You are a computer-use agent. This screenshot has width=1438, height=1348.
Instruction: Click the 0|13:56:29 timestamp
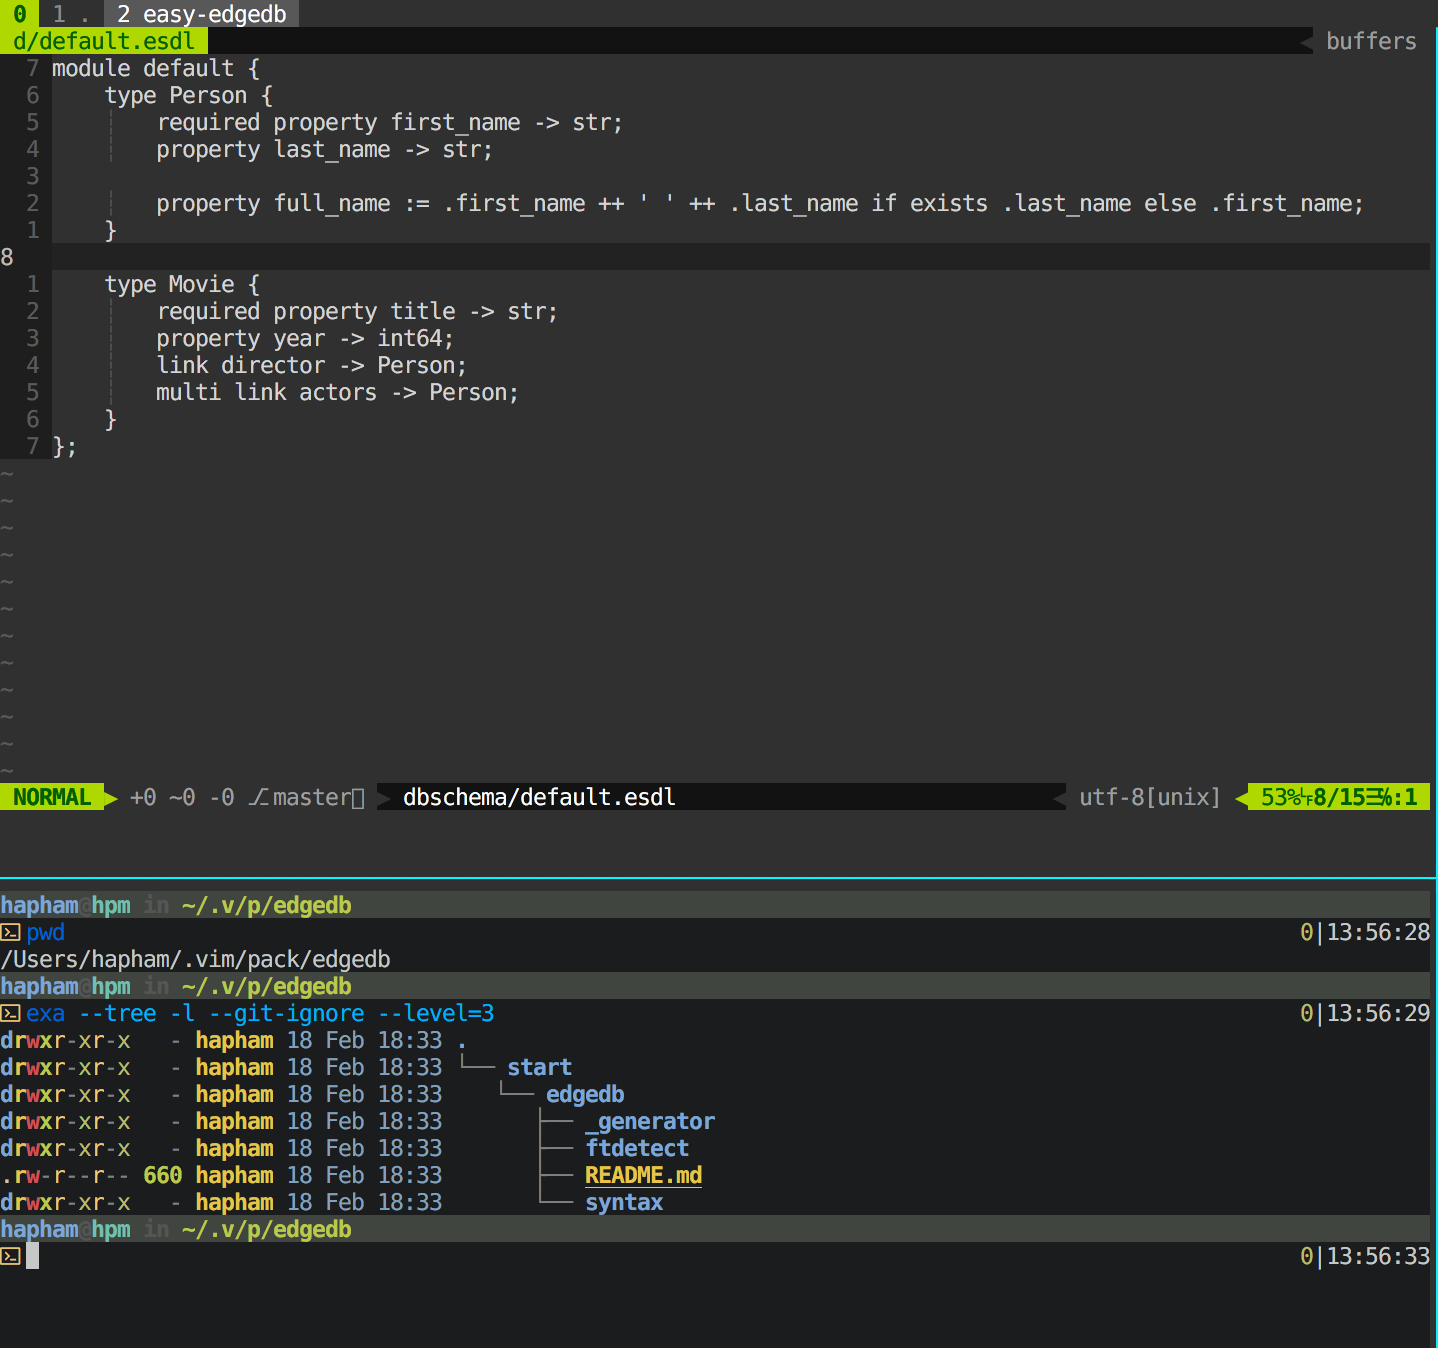[x=1365, y=1013]
